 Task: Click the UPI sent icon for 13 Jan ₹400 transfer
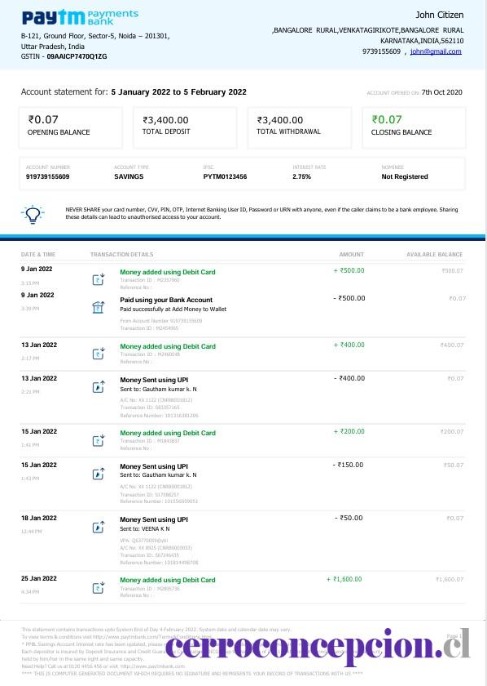pos(98,387)
